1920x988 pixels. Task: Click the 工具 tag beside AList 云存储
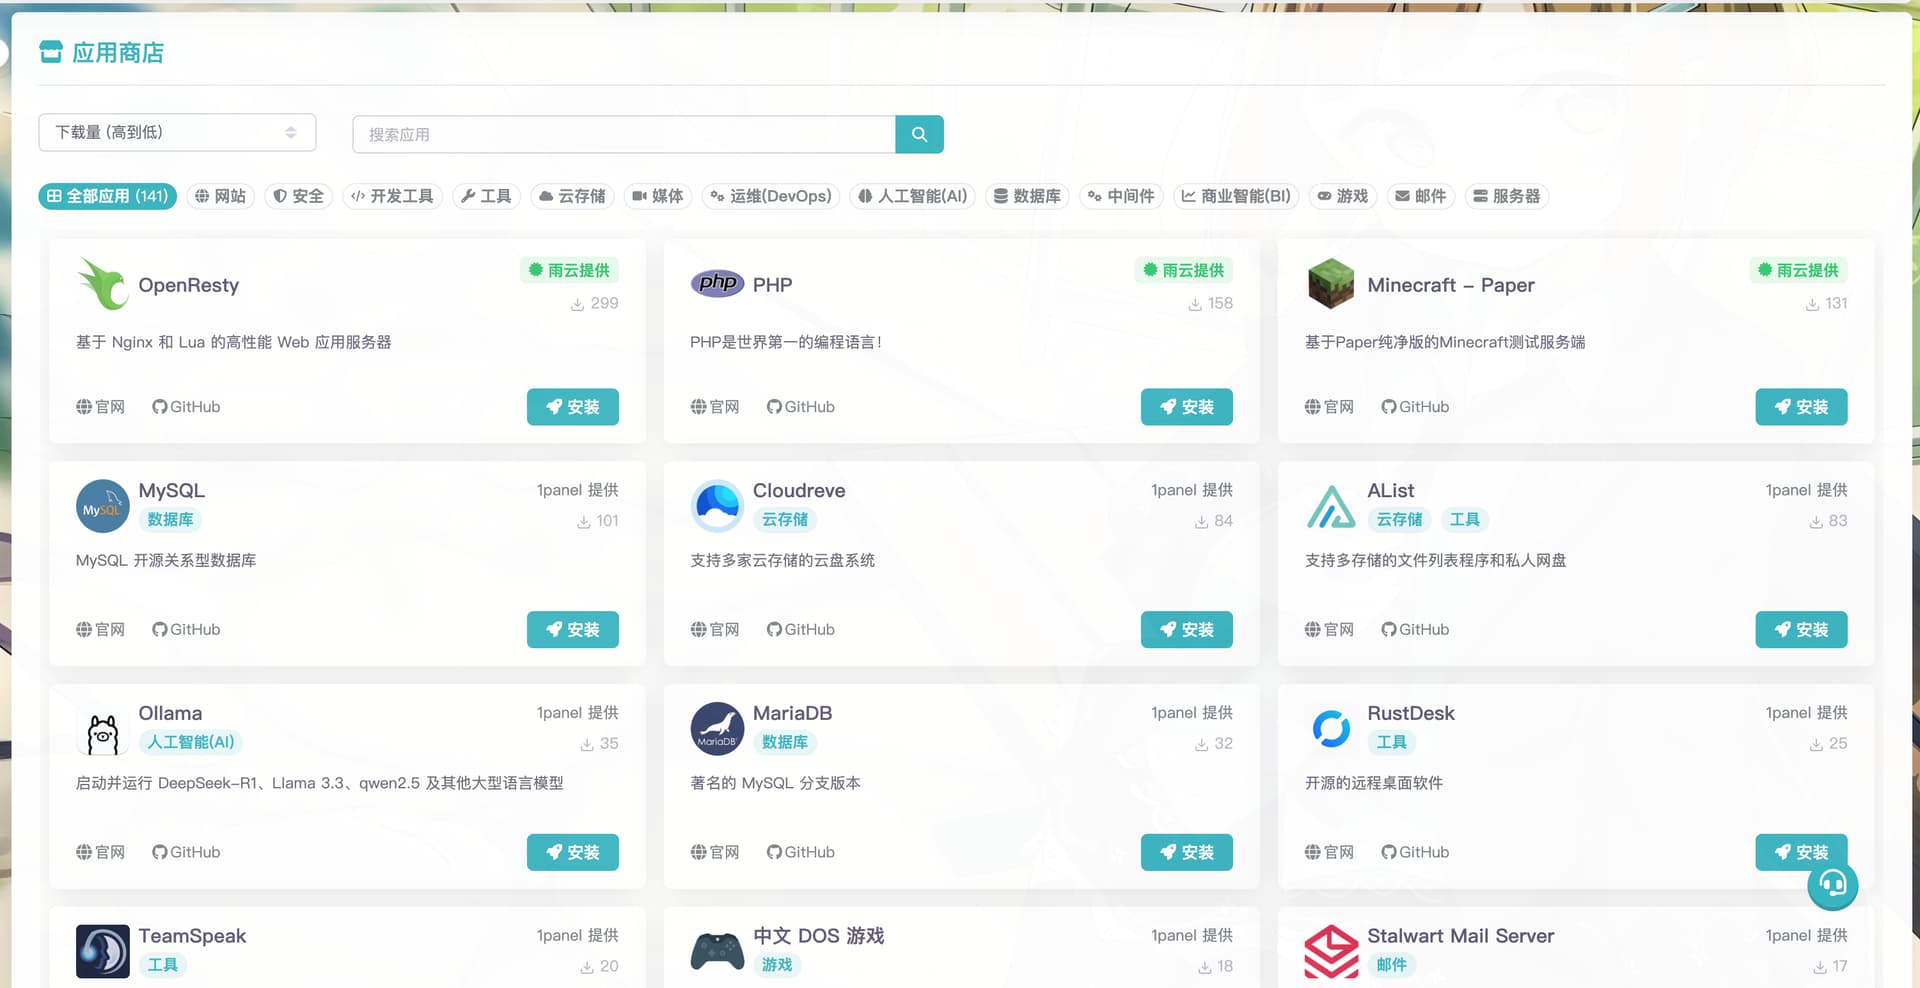tap(1465, 520)
